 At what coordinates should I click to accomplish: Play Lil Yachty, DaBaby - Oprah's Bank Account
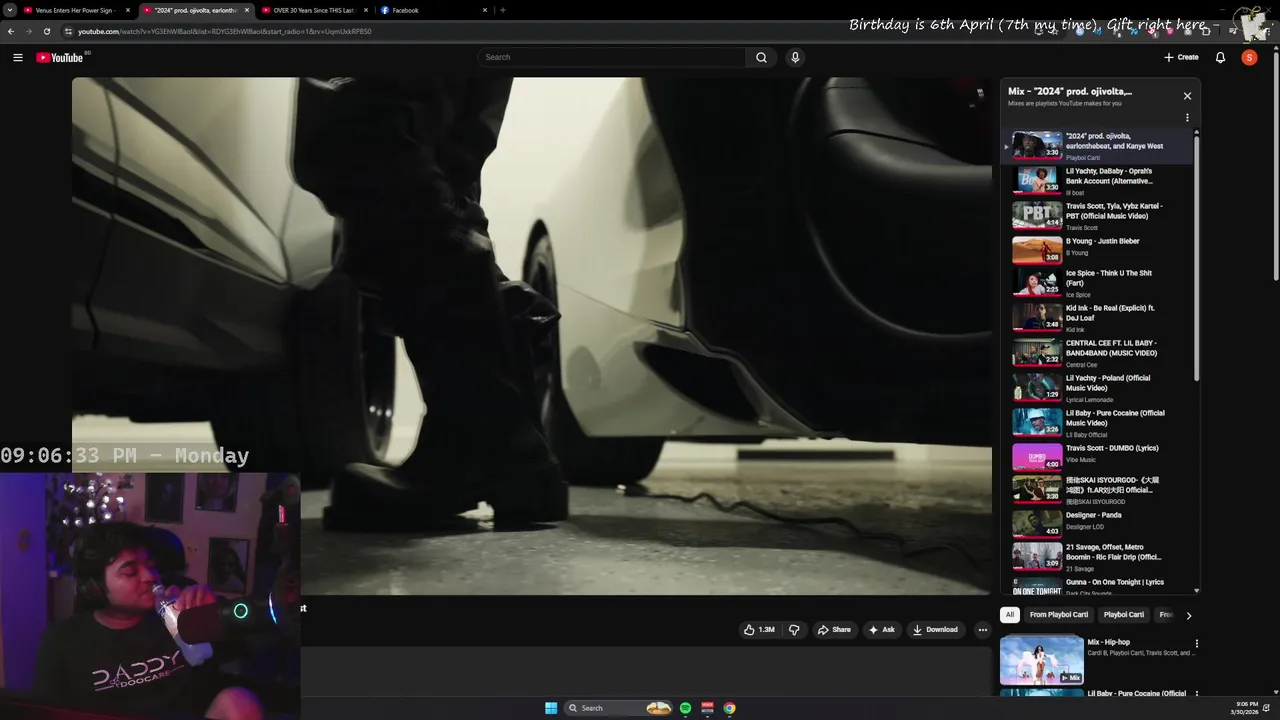click(1097, 181)
